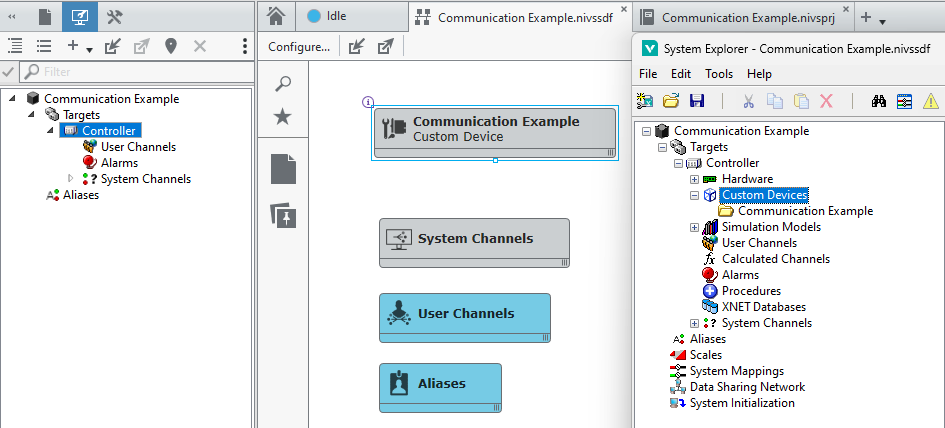The height and width of the screenshot is (428, 945).
Task: Open the favorites star in canvas sidebar
Action: (283, 116)
